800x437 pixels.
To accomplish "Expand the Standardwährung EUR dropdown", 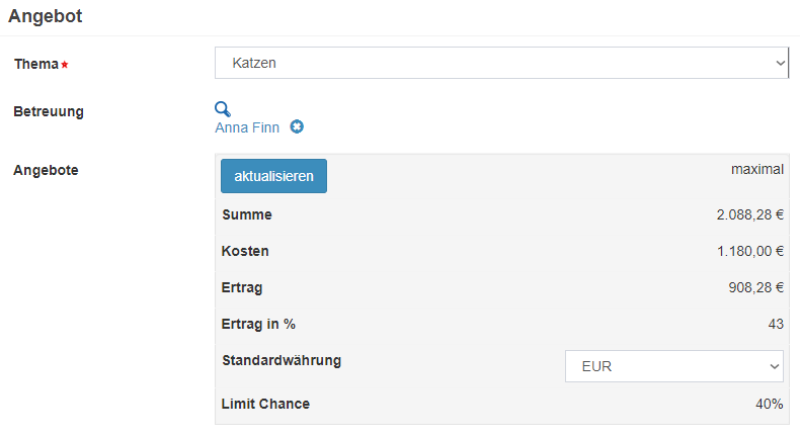I will point(675,367).
